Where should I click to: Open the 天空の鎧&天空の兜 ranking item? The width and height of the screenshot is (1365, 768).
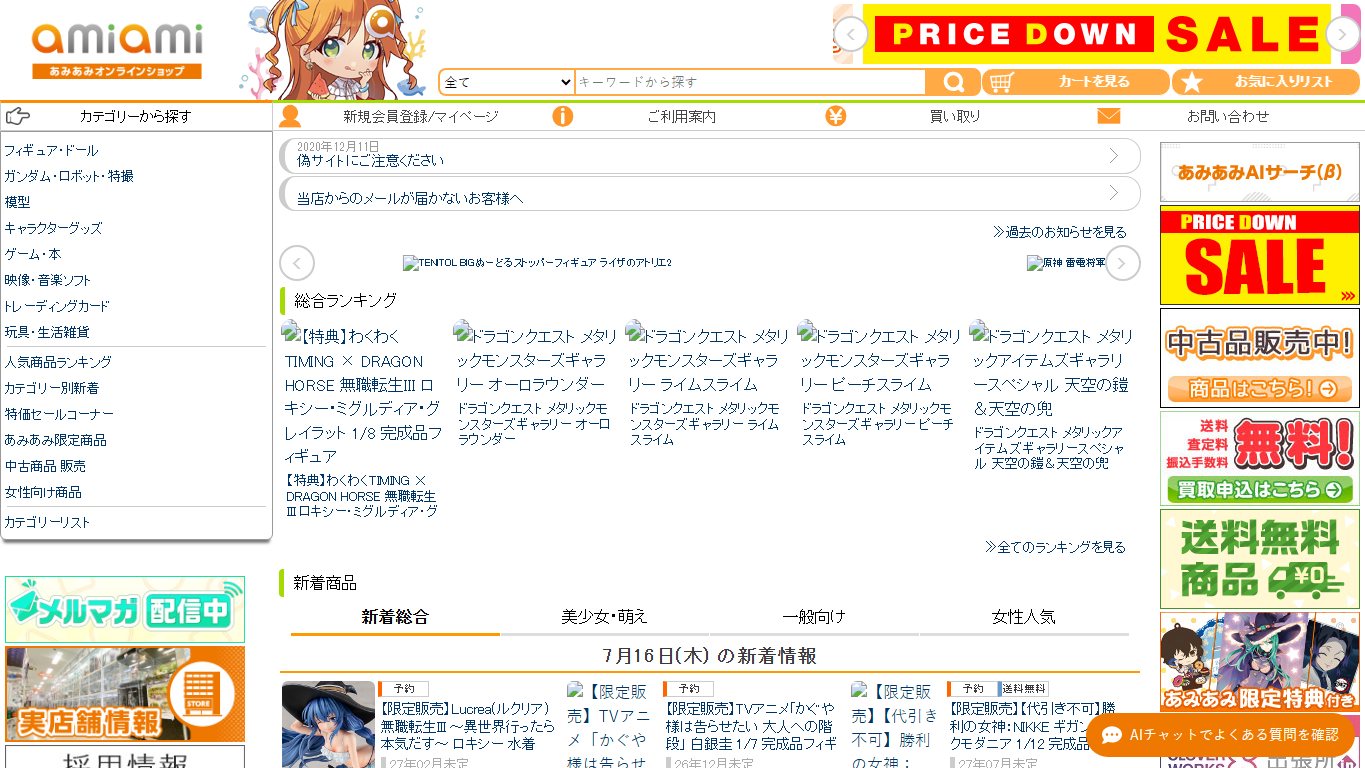(1052, 397)
